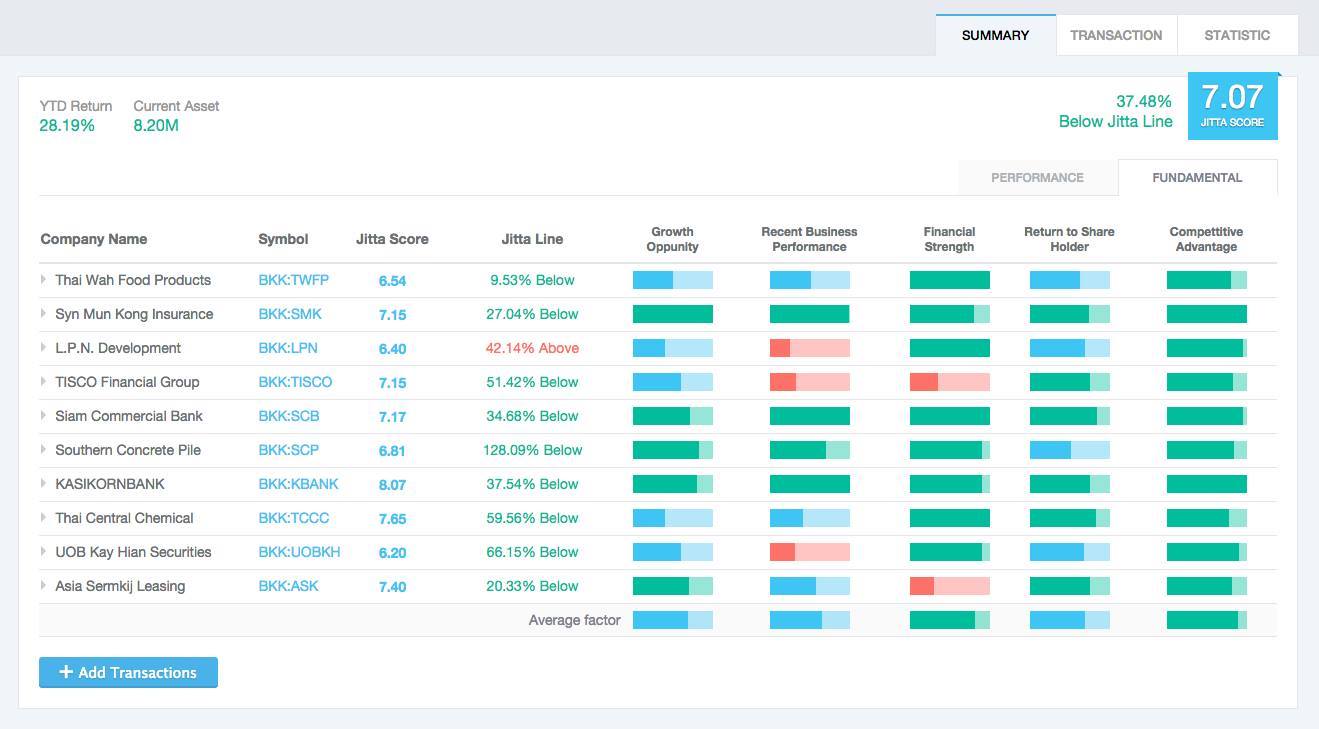Click Asia Sermkij Leasing's Financial Strength bar
1319x729 pixels.
click(950, 586)
